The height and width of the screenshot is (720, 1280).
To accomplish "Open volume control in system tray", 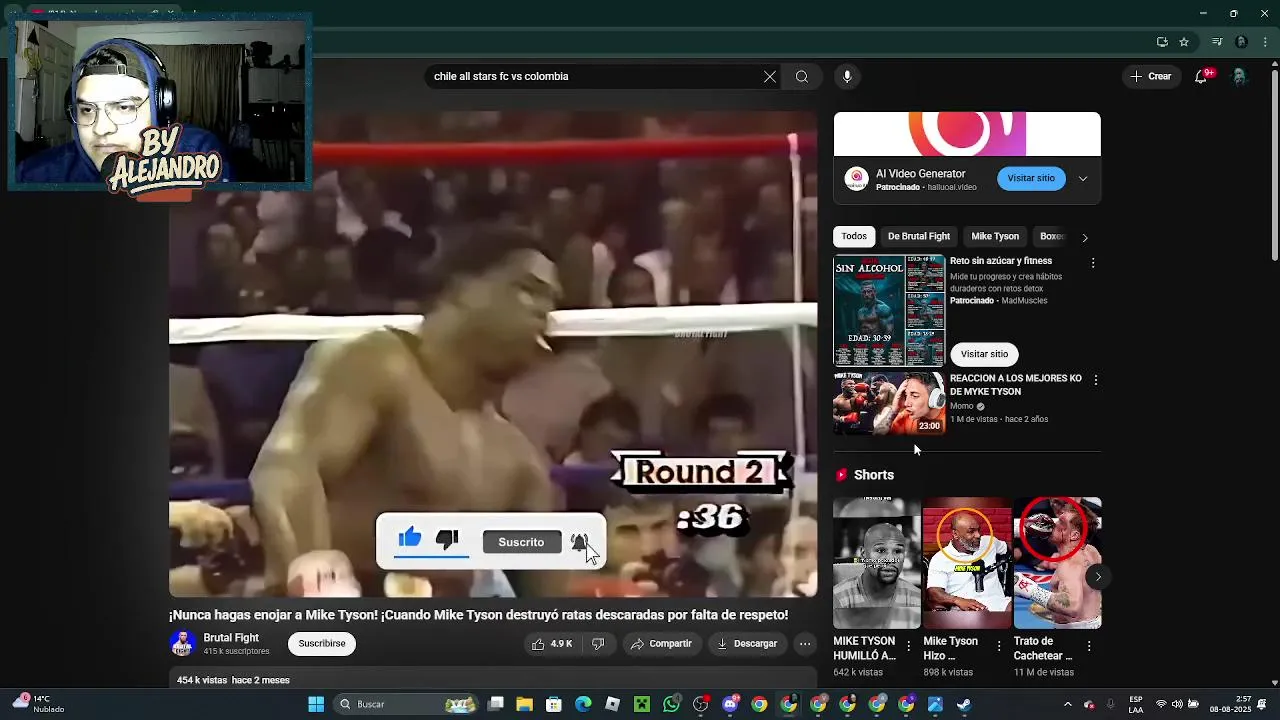I will pyautogui.click(x=1177, y=704).
